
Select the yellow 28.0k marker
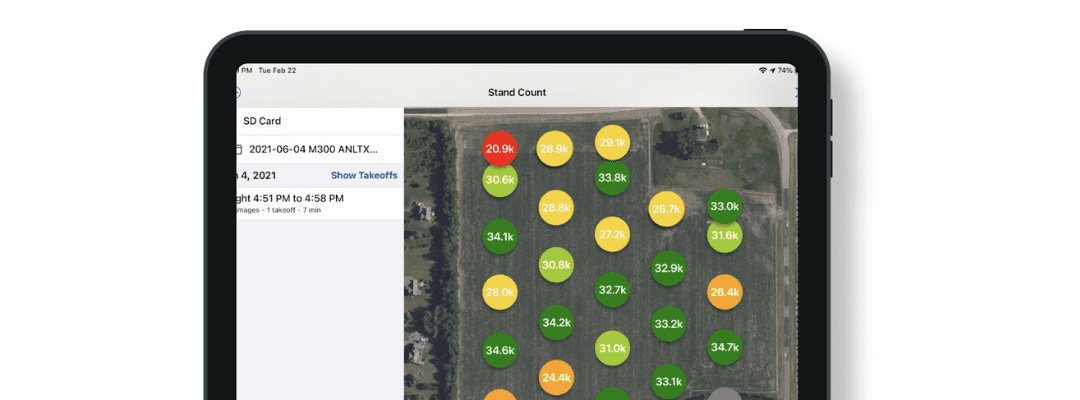click(500, 293)
